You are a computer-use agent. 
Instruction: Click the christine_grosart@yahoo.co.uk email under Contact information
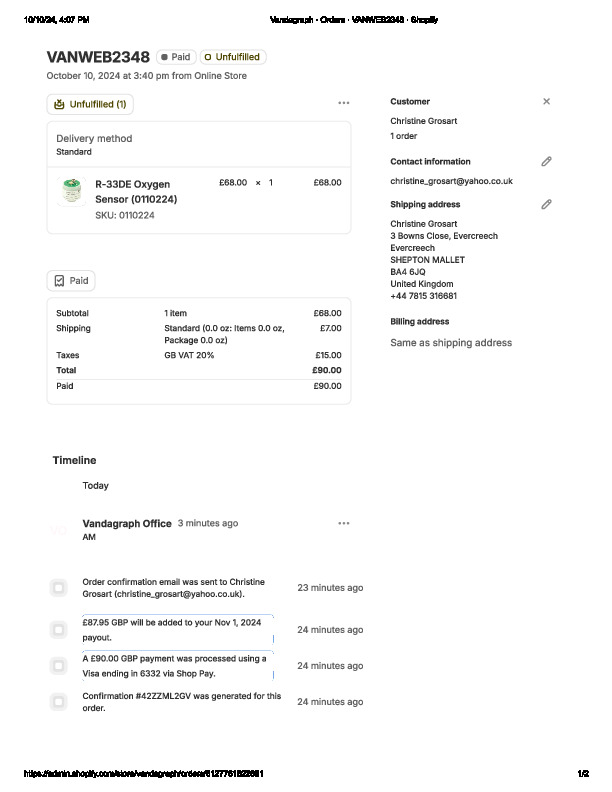pyautogui.click(x=451, y=181)
